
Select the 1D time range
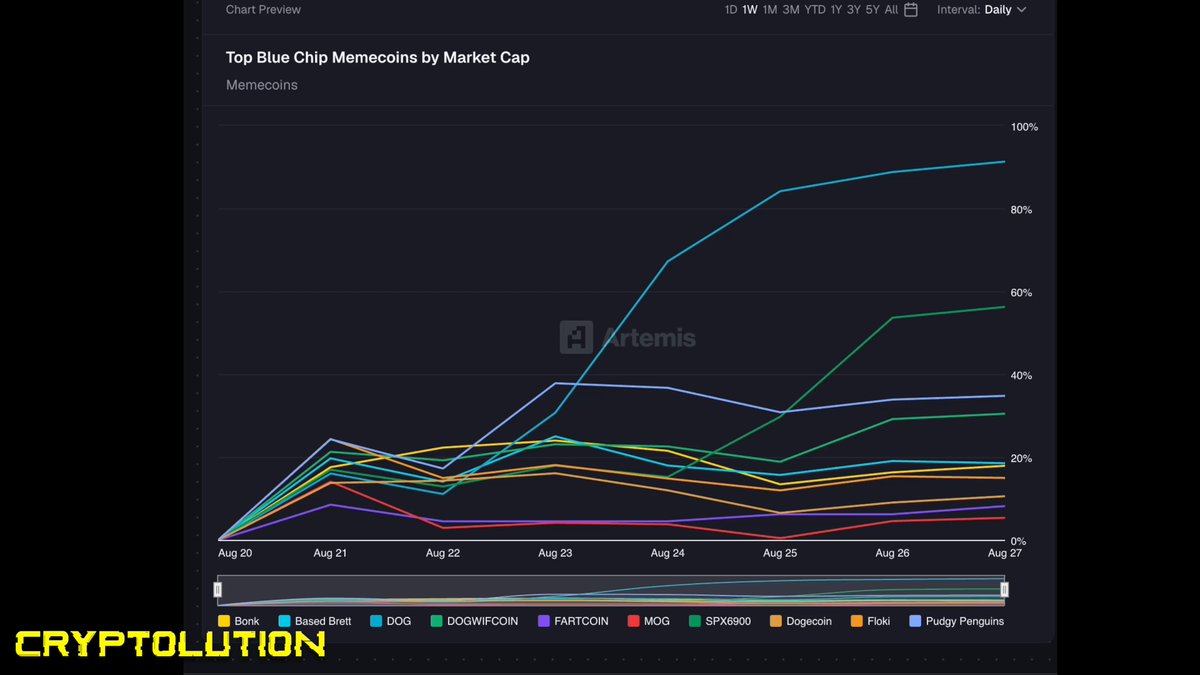(731, 10)
